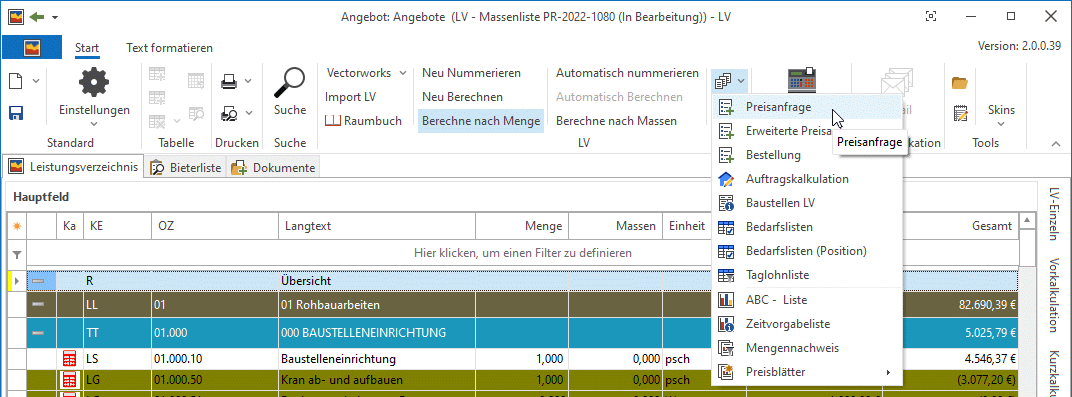Toggle Berechne nach Menge option
The width and height of the screenshot is (1072, 397).
coord(481,121)
